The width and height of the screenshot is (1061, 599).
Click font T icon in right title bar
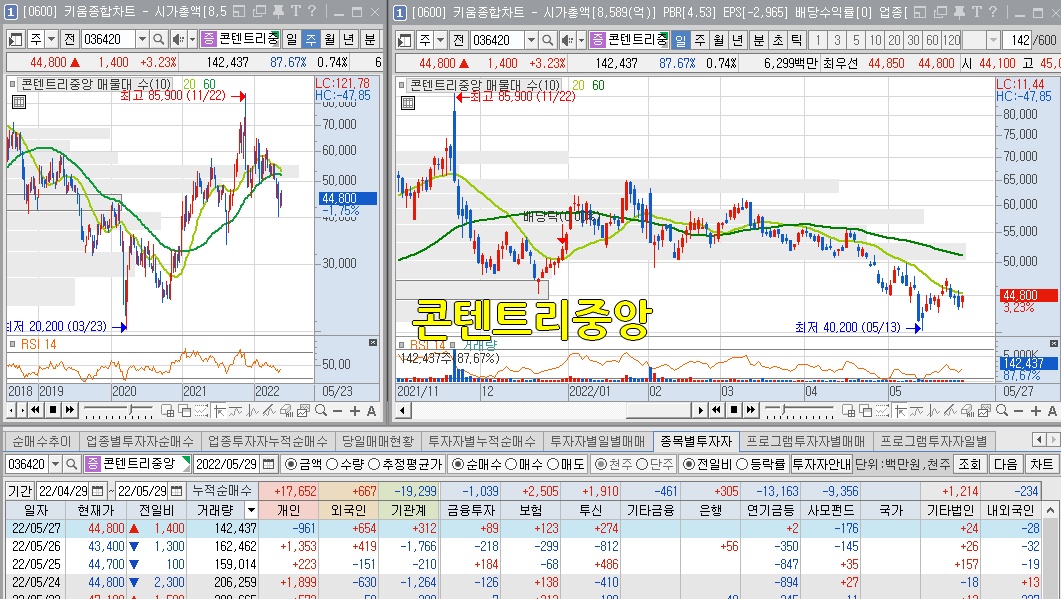pyautogui.click(x=976, y=12)
